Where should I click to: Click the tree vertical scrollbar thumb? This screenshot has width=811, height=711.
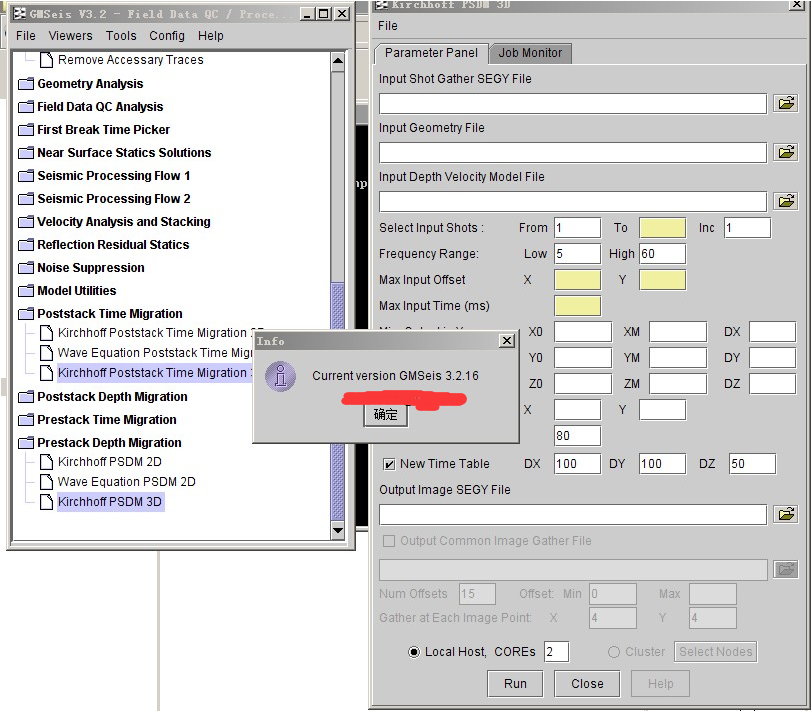click(x=338, y=401)
